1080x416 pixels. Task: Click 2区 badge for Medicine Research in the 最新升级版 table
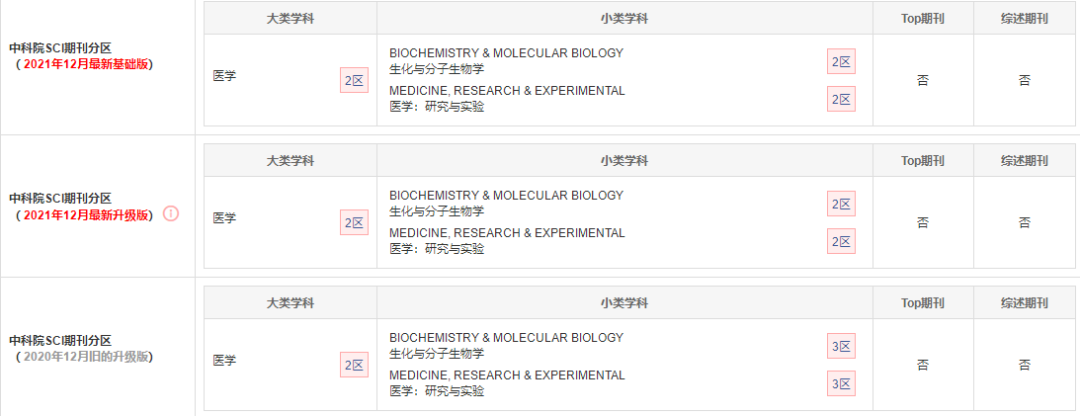[x=841, y=241]
